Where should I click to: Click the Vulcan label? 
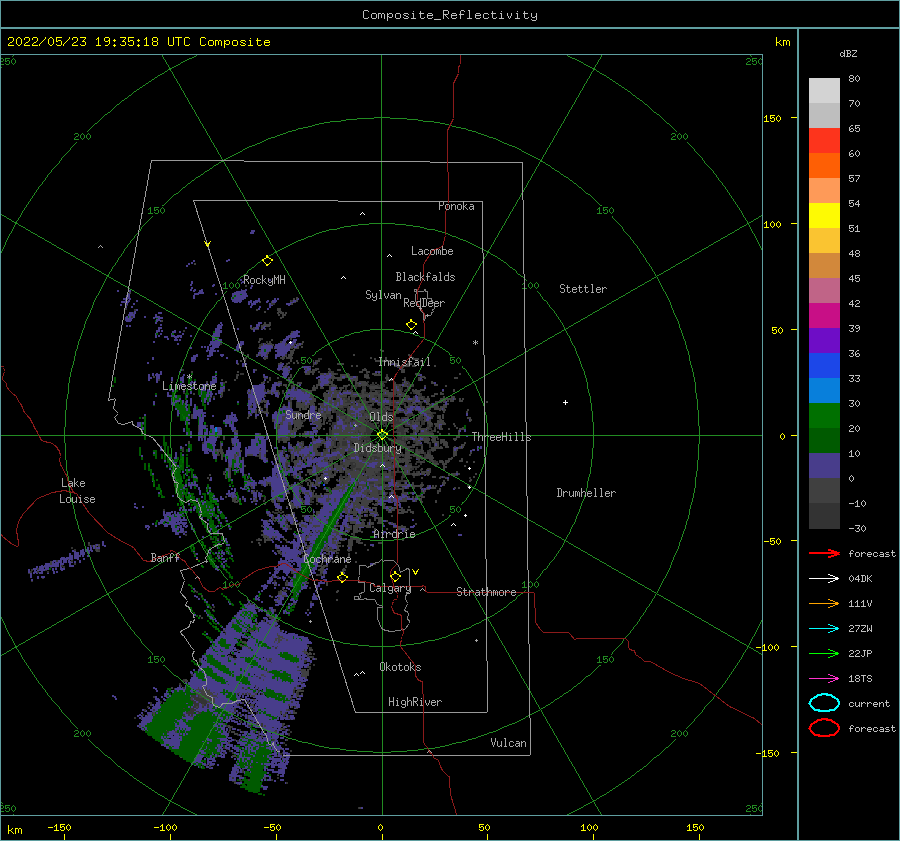click(x=509, y=743)
